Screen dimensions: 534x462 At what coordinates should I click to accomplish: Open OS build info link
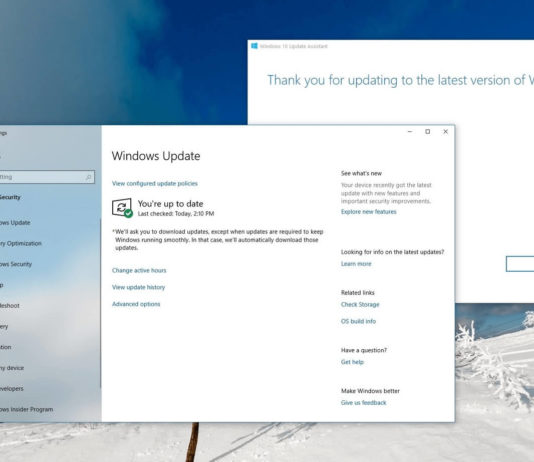(x=358, y=321)
